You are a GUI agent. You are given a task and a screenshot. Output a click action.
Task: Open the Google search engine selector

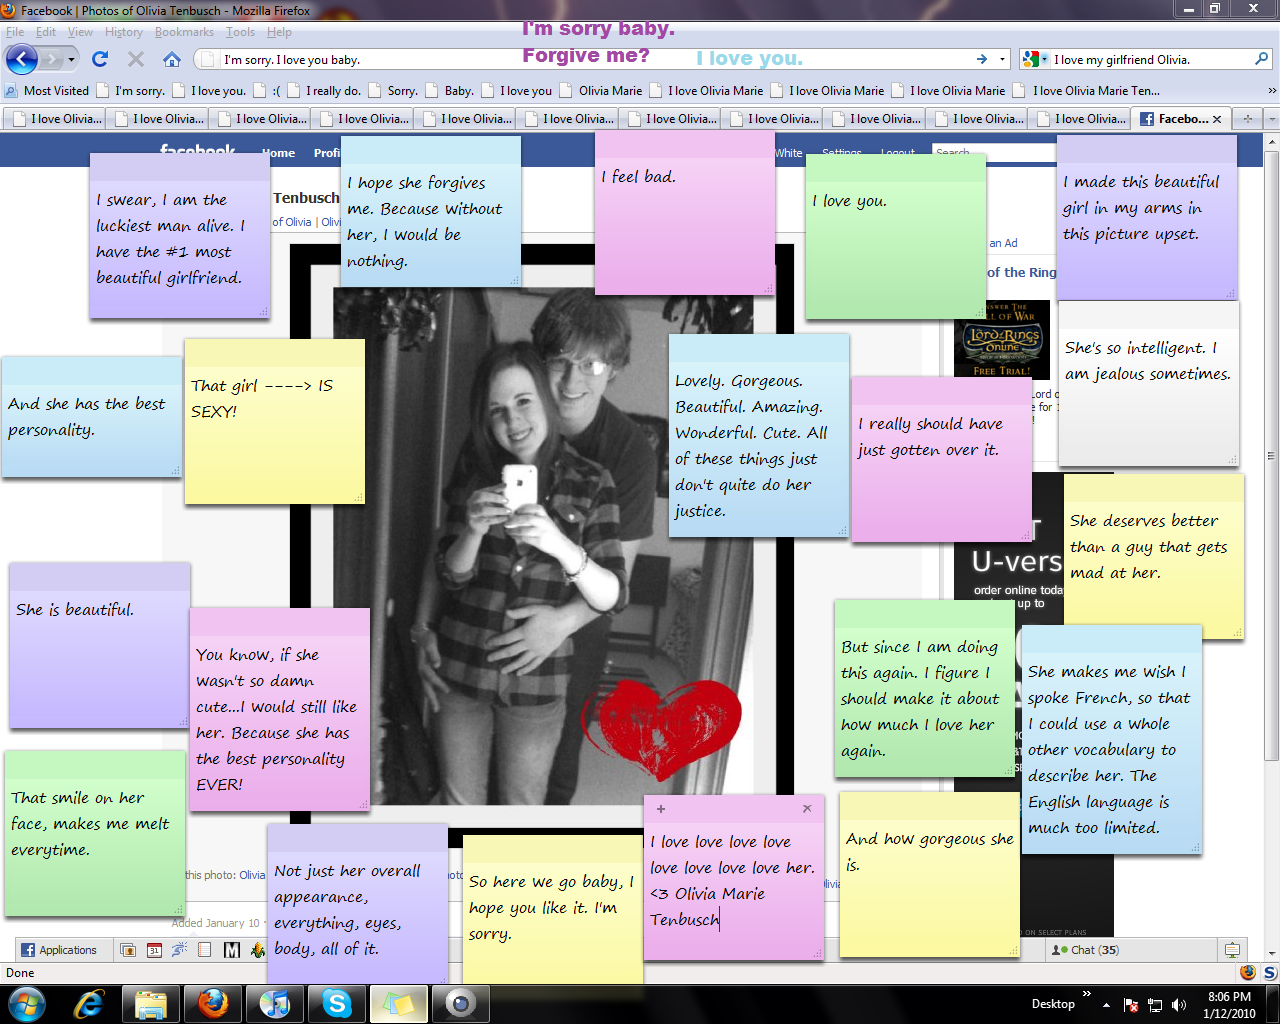1035,59
